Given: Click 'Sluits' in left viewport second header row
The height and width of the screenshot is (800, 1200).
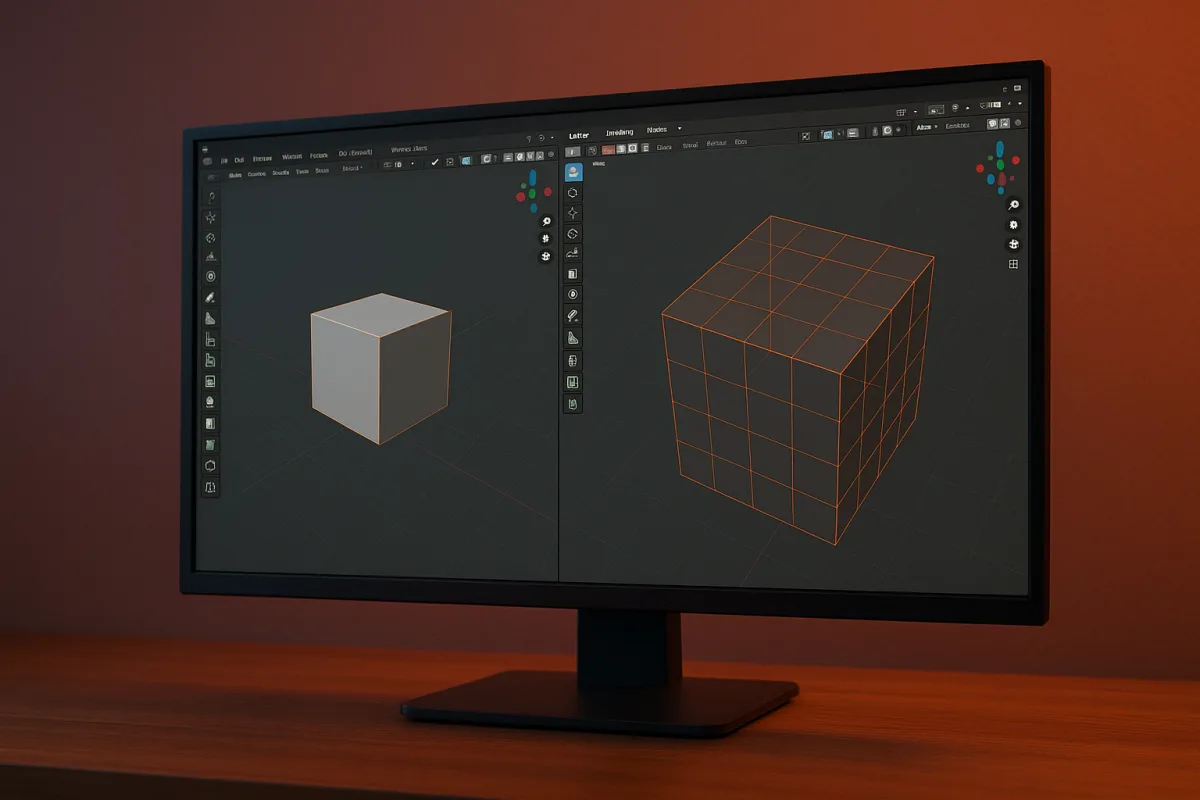Looking at the screenshot, I should [x=235, y=175].
